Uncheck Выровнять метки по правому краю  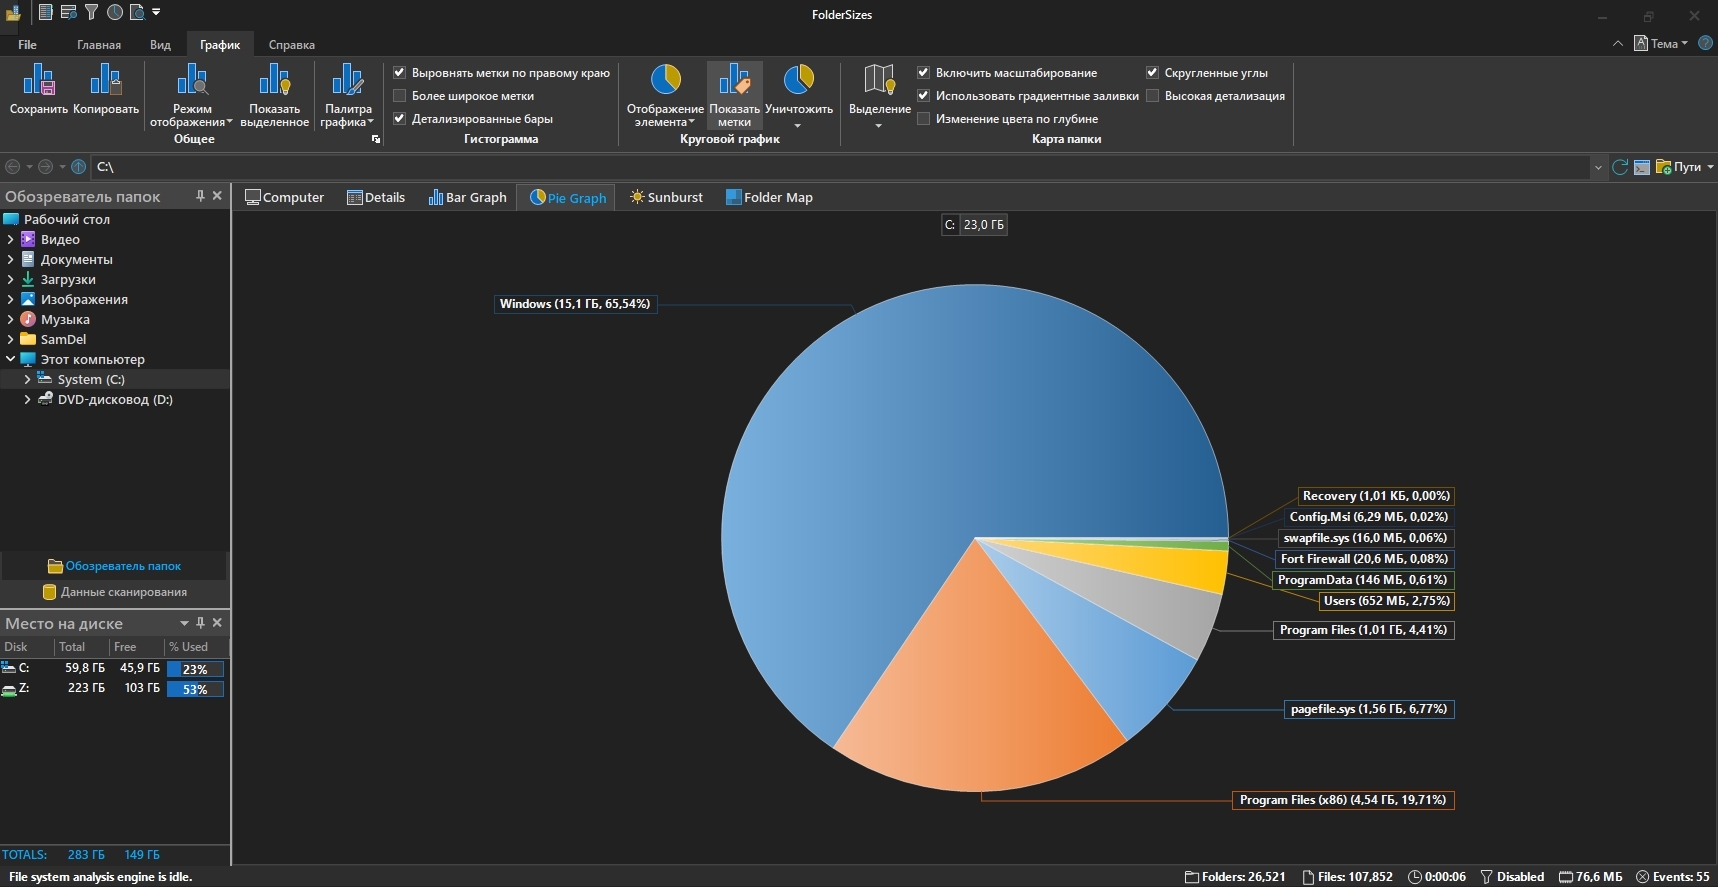point(400,73)
